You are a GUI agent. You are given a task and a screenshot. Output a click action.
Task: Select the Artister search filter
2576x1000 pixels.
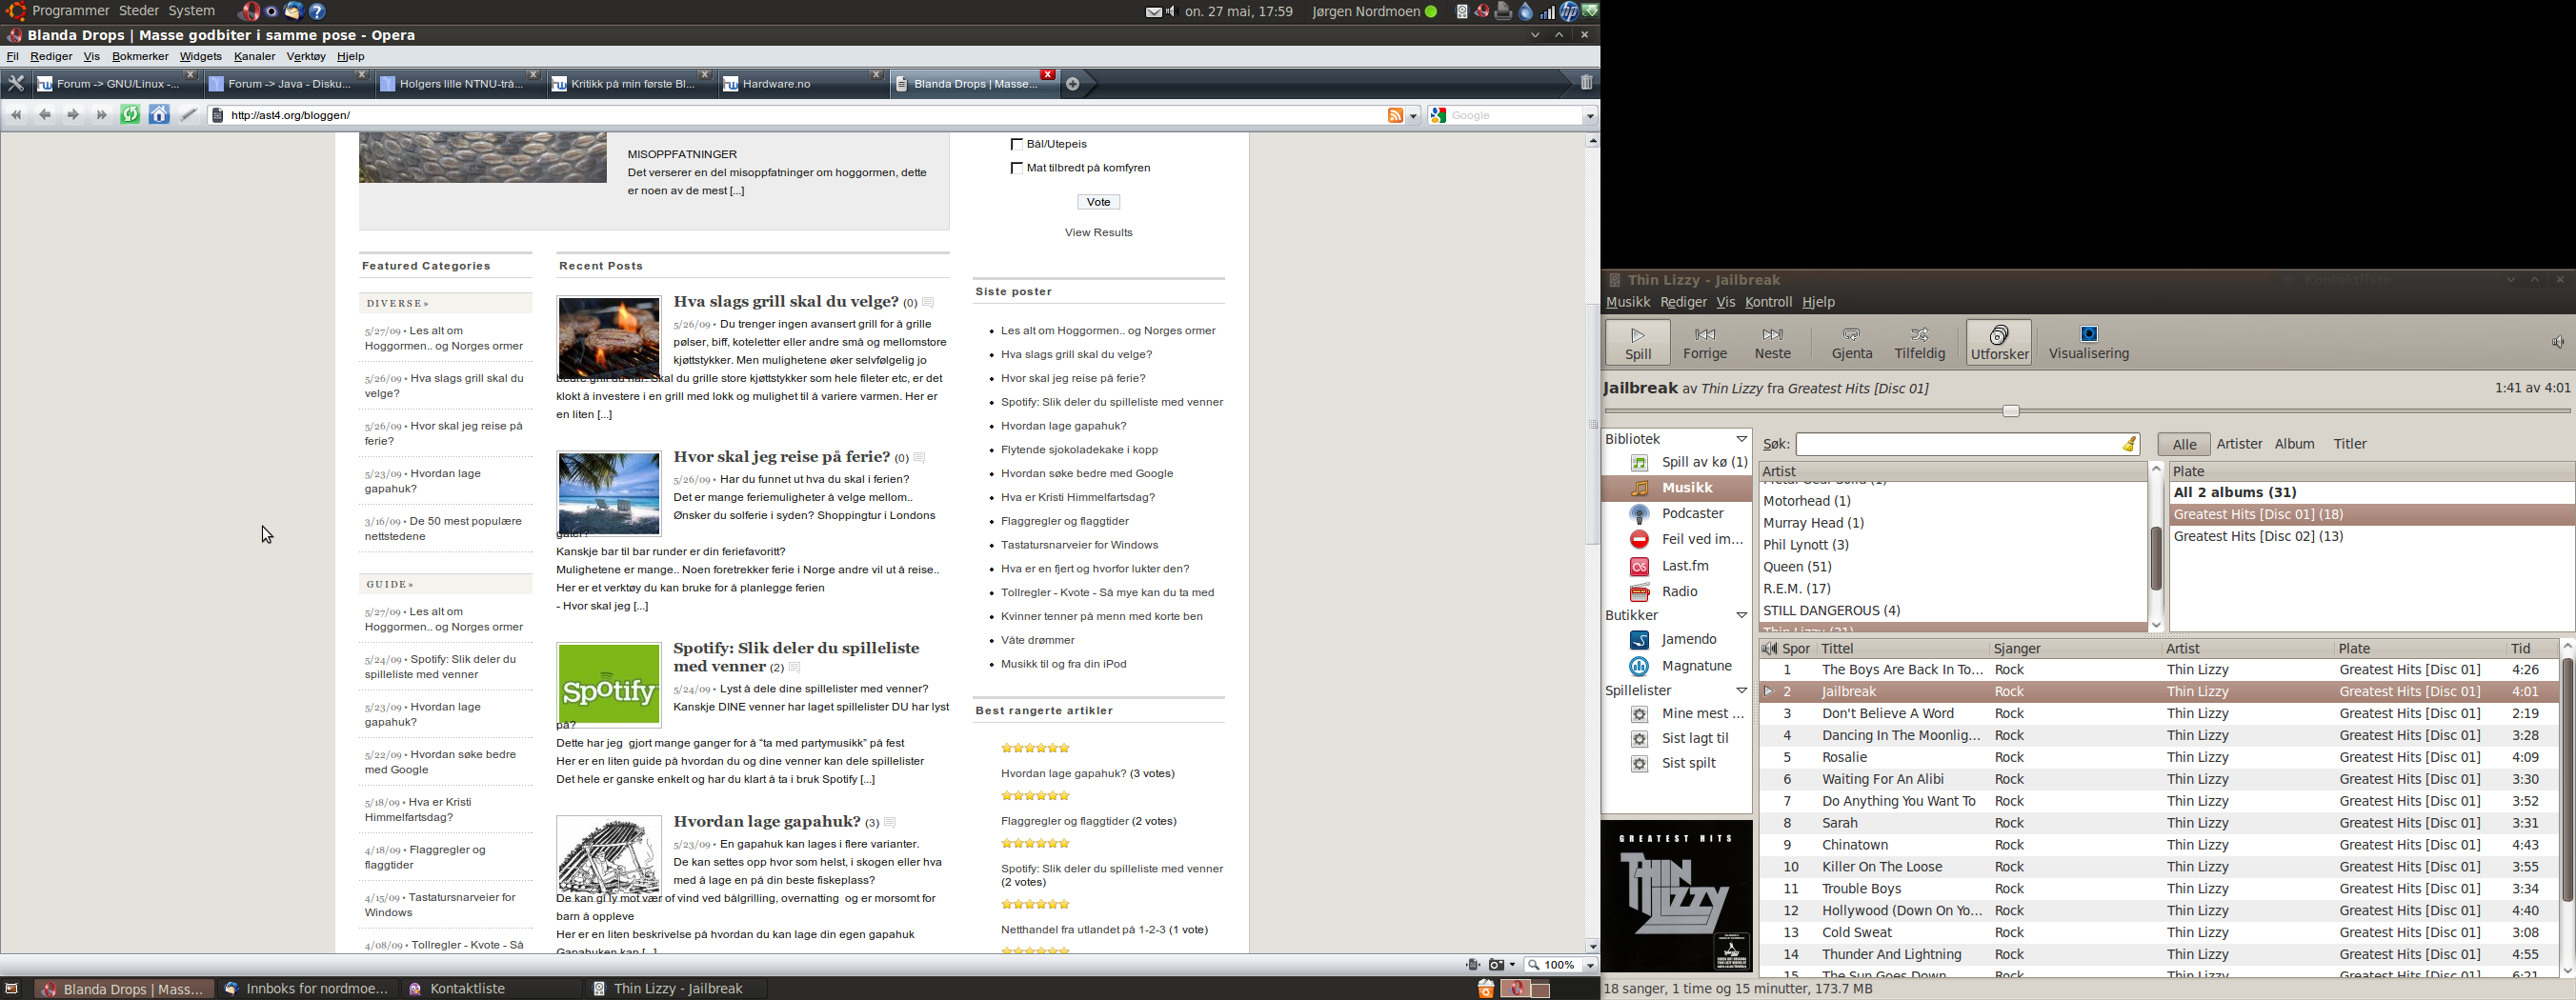(x=2239, y=445)
